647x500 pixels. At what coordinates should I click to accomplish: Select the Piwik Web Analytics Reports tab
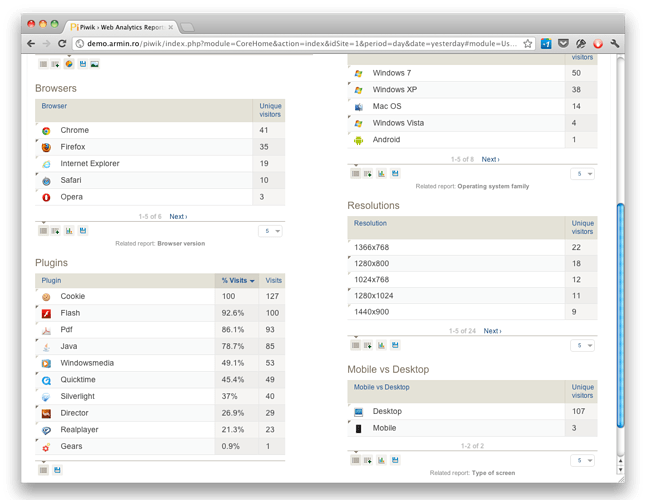pyautogui.click(x=122, y=27)
